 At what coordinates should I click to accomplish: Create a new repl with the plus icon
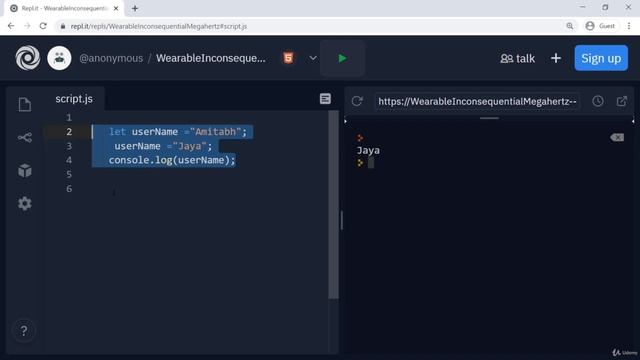coord(556,58)
